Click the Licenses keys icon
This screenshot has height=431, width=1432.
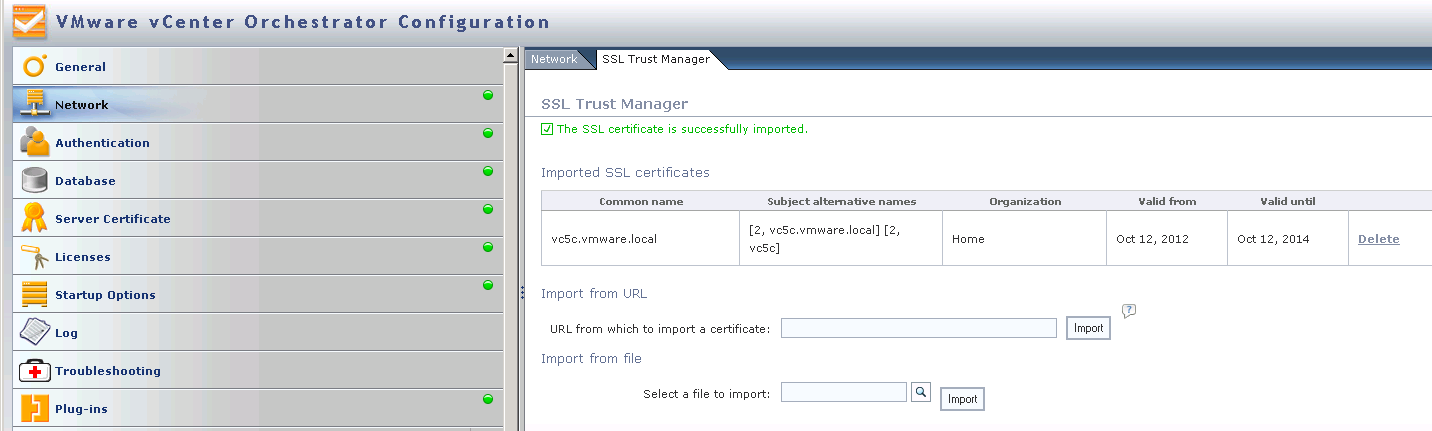coord(35,257)
